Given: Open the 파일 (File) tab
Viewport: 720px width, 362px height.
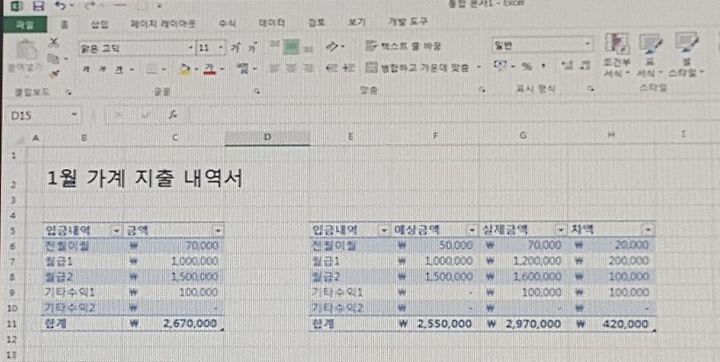Looking at the screenshot, I should pos(24,24).
